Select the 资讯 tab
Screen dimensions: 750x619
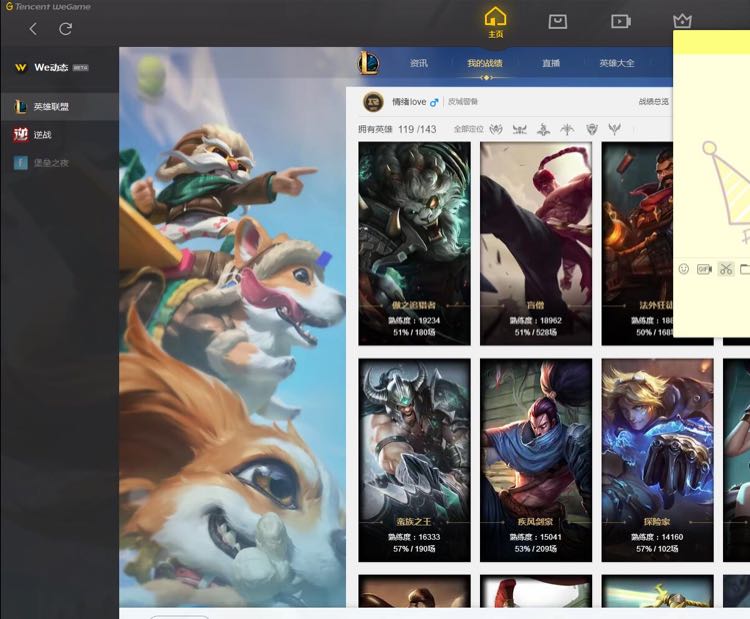tap(419, 63)
